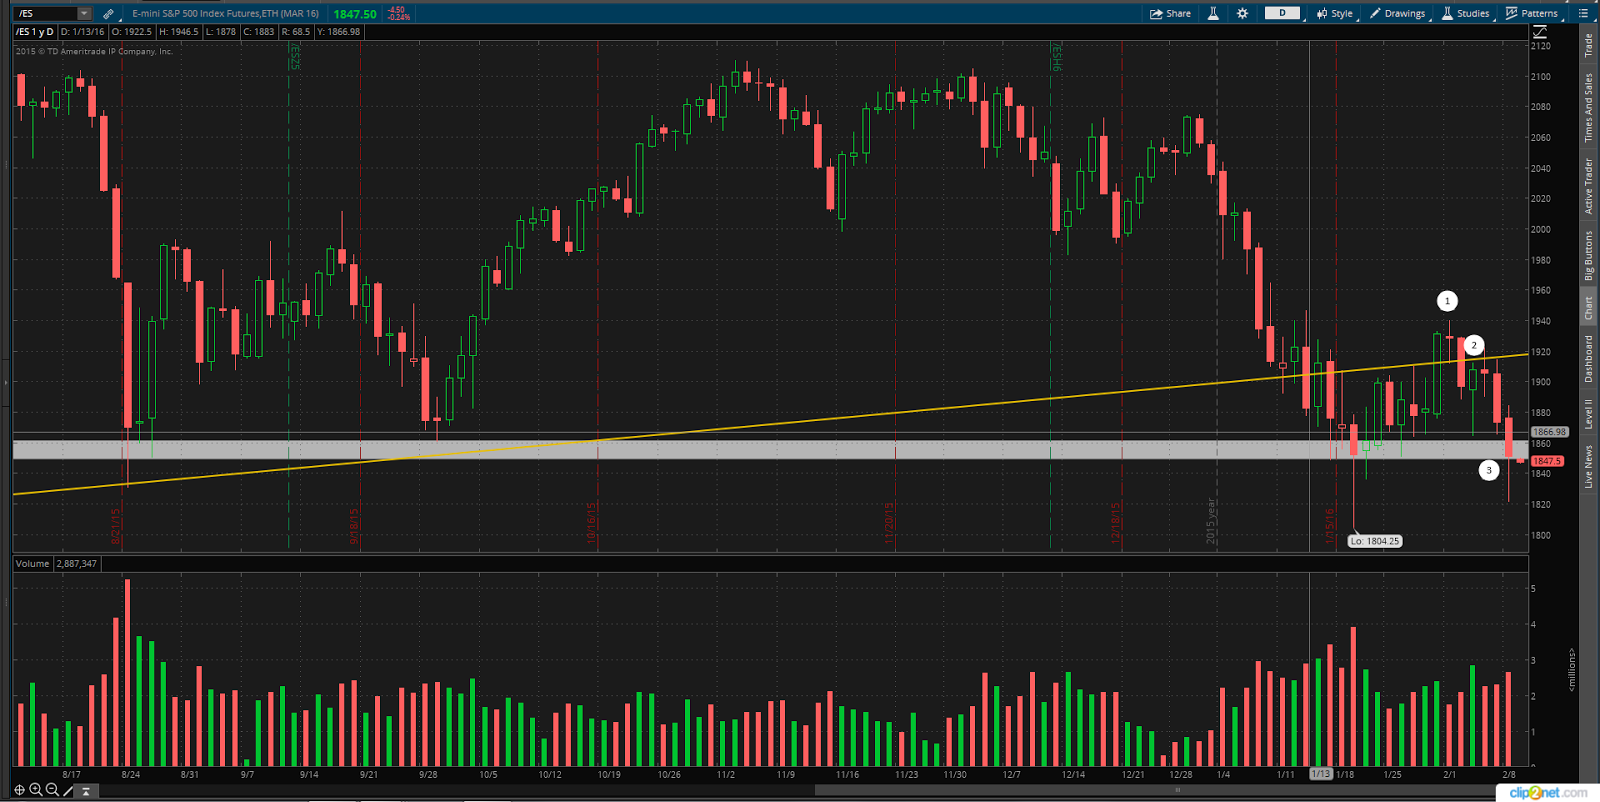Click the O: 1922.5 open value
The height and width of the screenshot is (802, 1600).
(x=132, y=32)
